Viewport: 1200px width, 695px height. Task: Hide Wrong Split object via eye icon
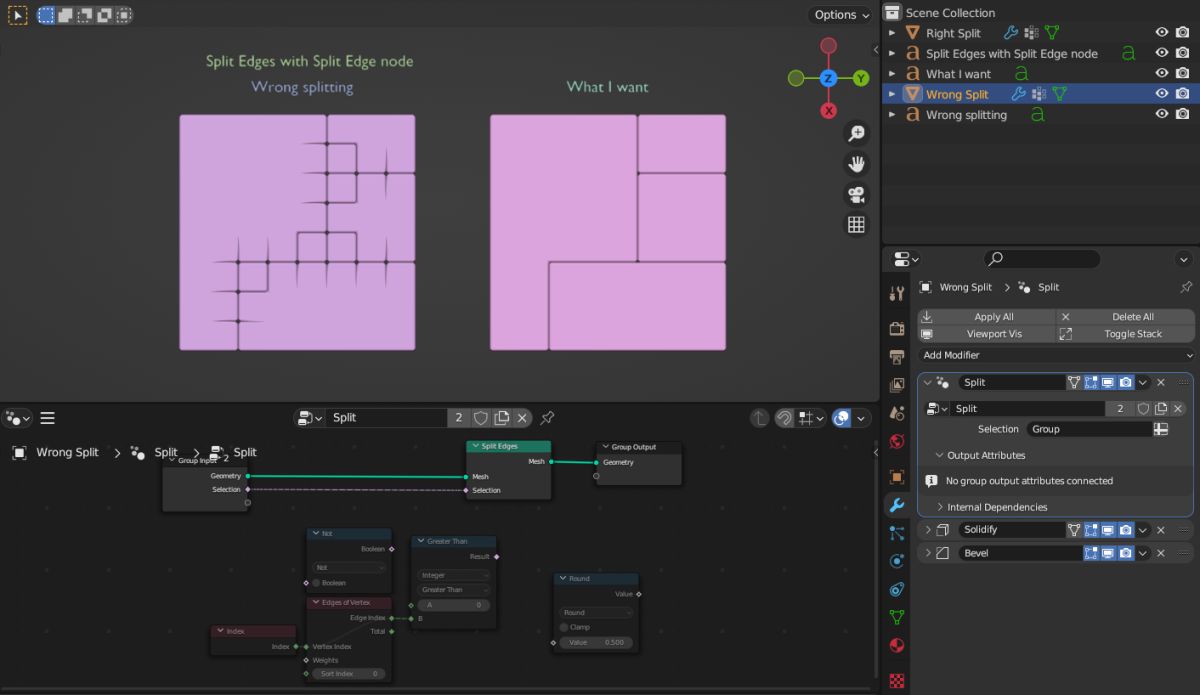pos(1162,94)
